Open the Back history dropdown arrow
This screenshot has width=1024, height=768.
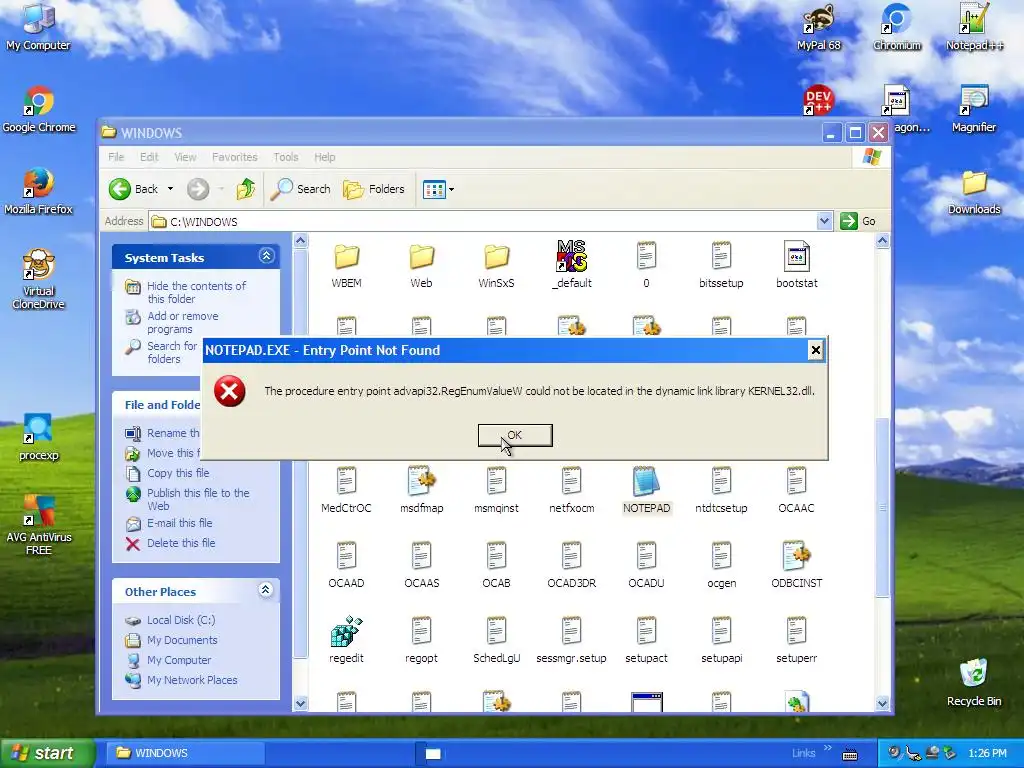(x=170, y=189)
